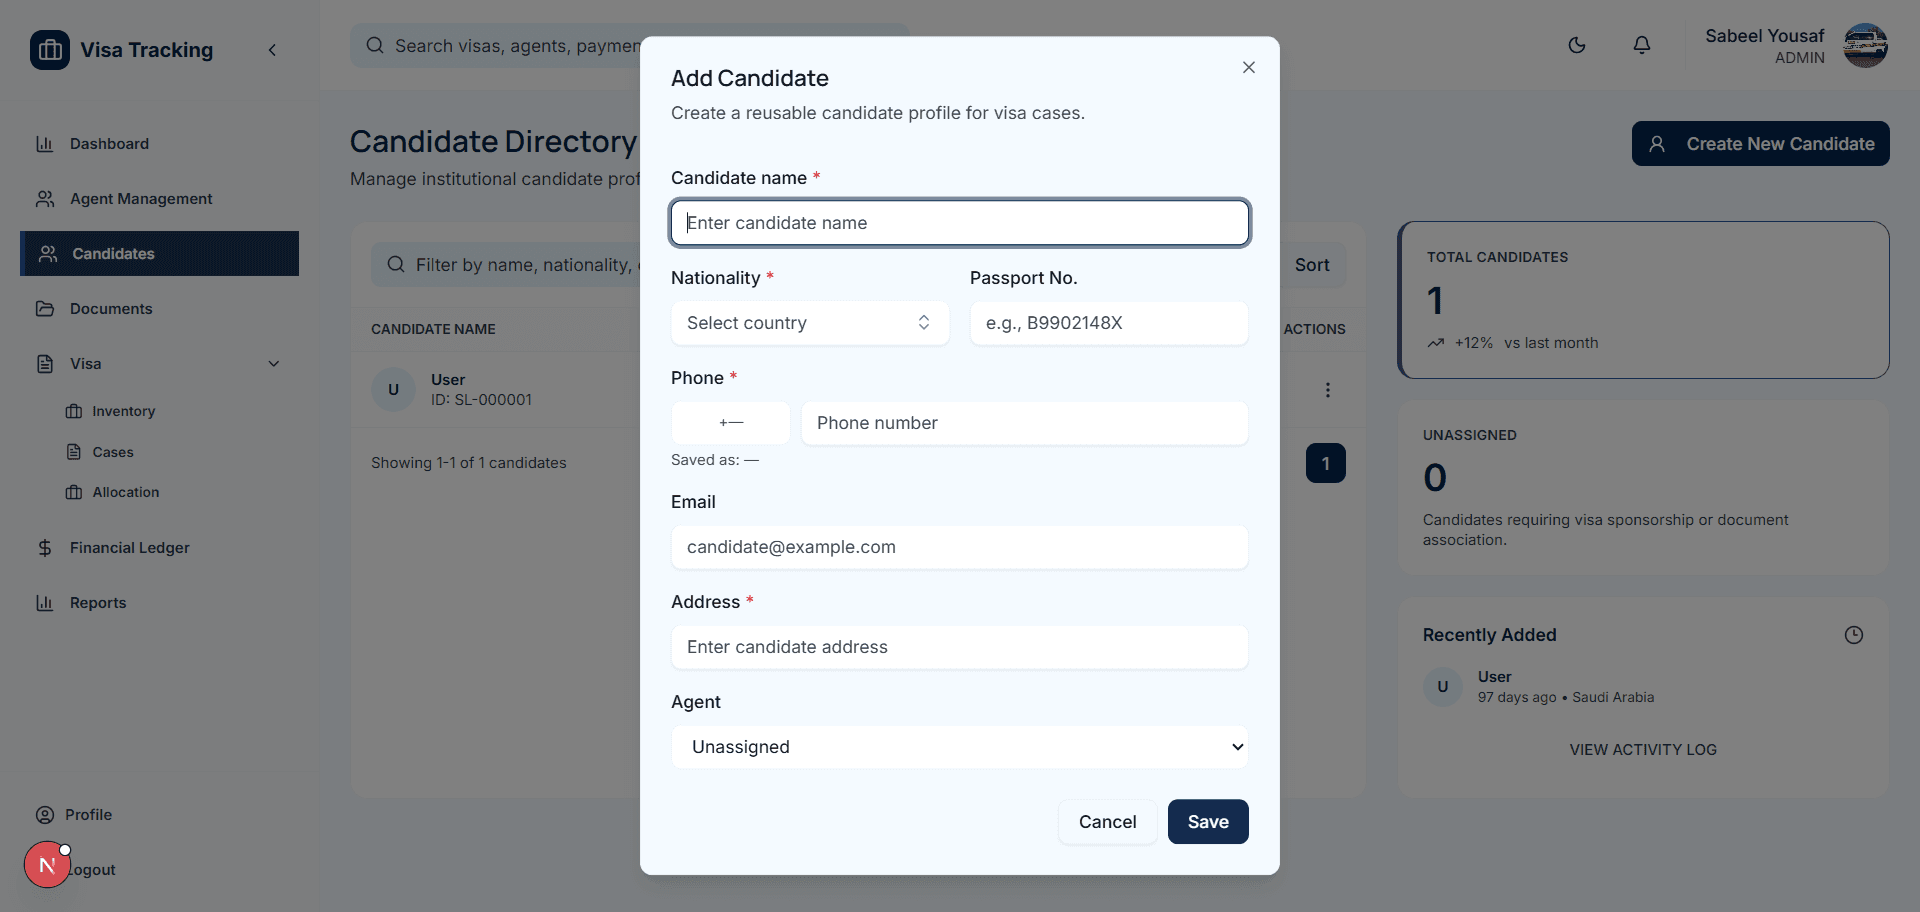Click Create New Candidate button
The image size is (1920, 912).
(x=1761, y=144)
